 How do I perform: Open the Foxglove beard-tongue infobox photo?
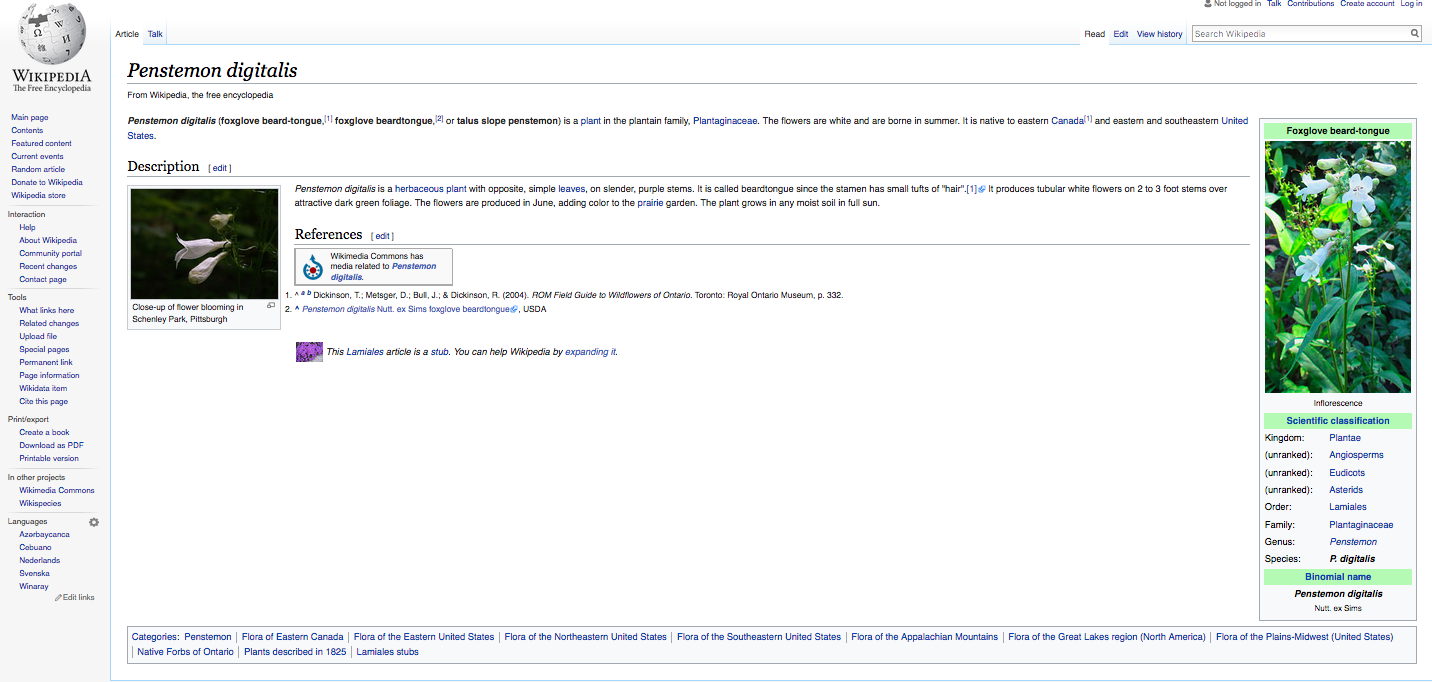pyautogui.click(x=1337, y=267)
